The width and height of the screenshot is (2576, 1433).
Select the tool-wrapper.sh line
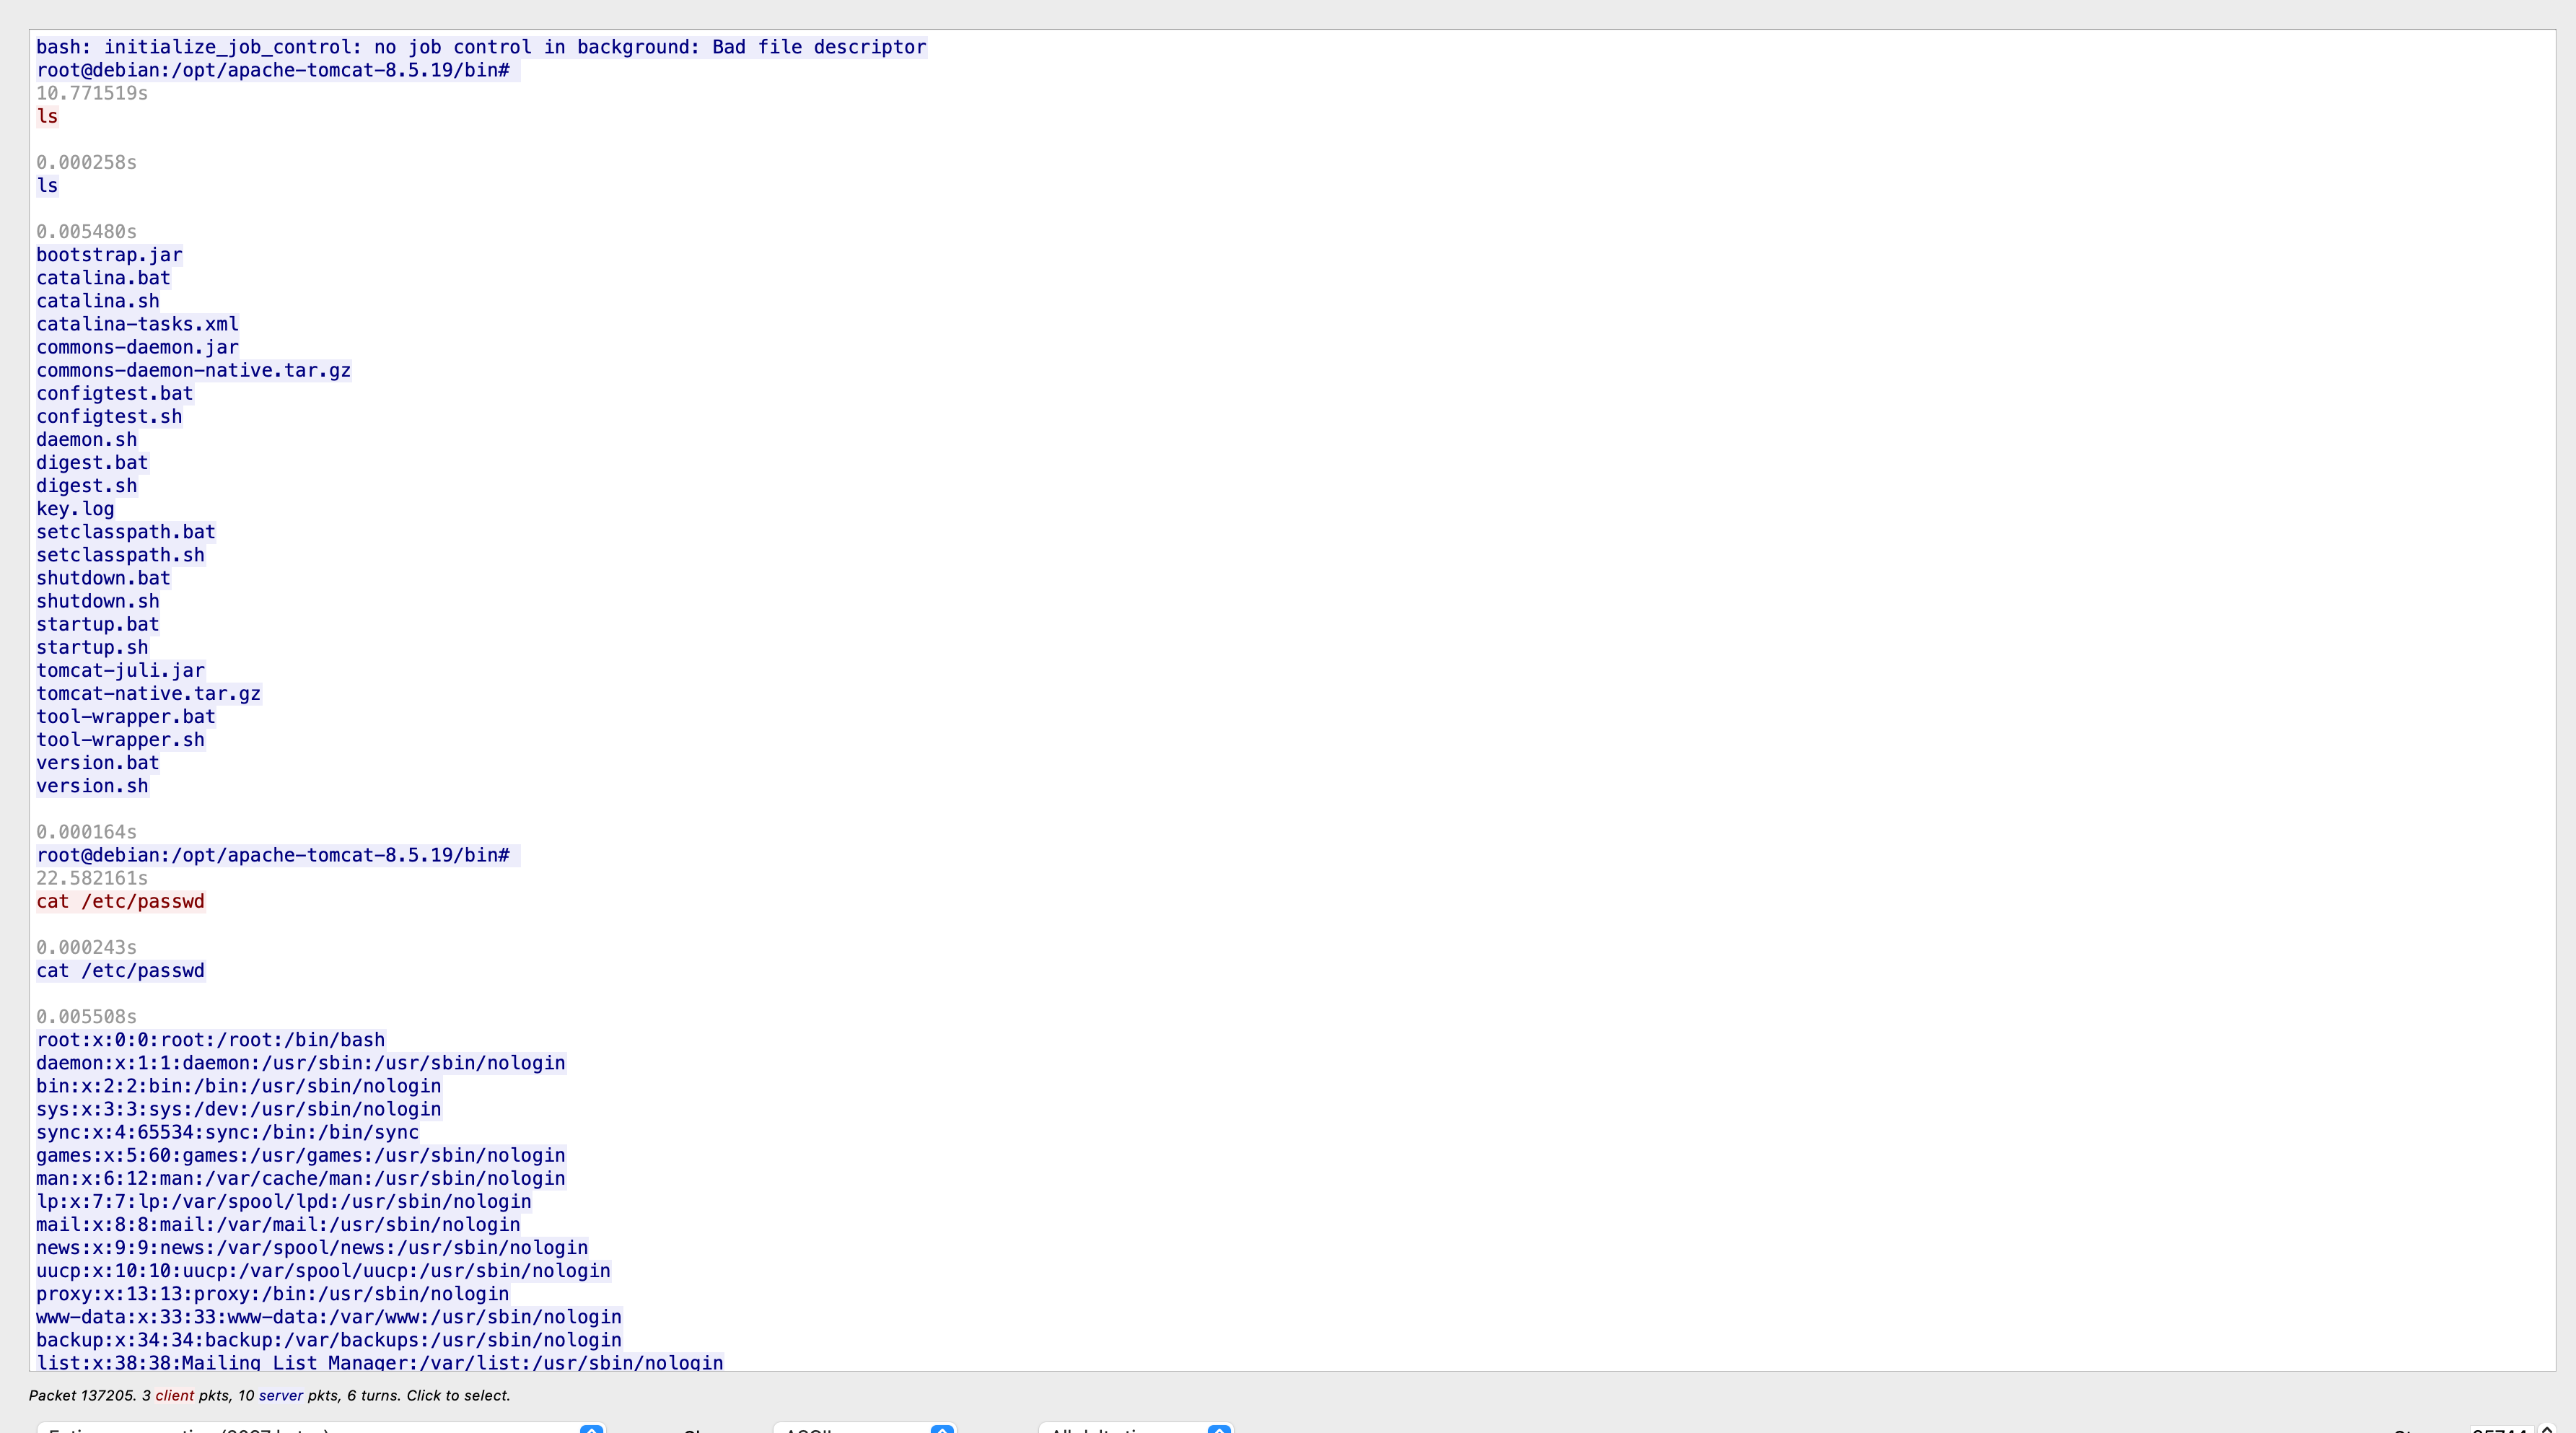tap(120, 740)
